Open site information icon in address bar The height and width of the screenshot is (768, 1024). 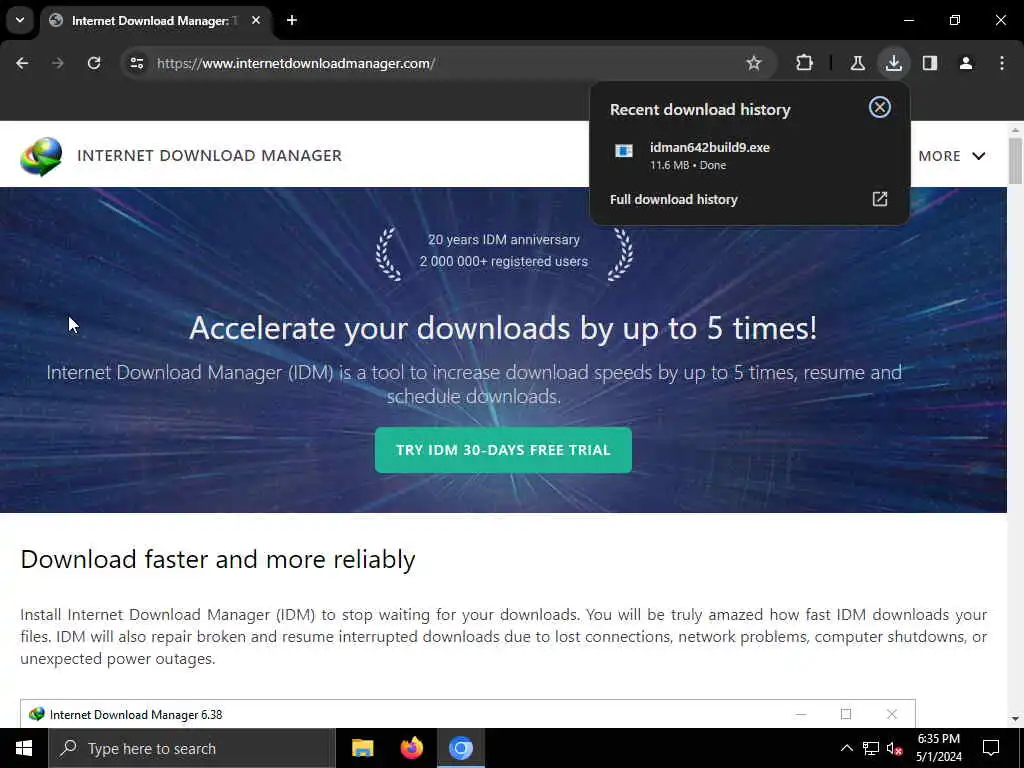click(136, 63)
